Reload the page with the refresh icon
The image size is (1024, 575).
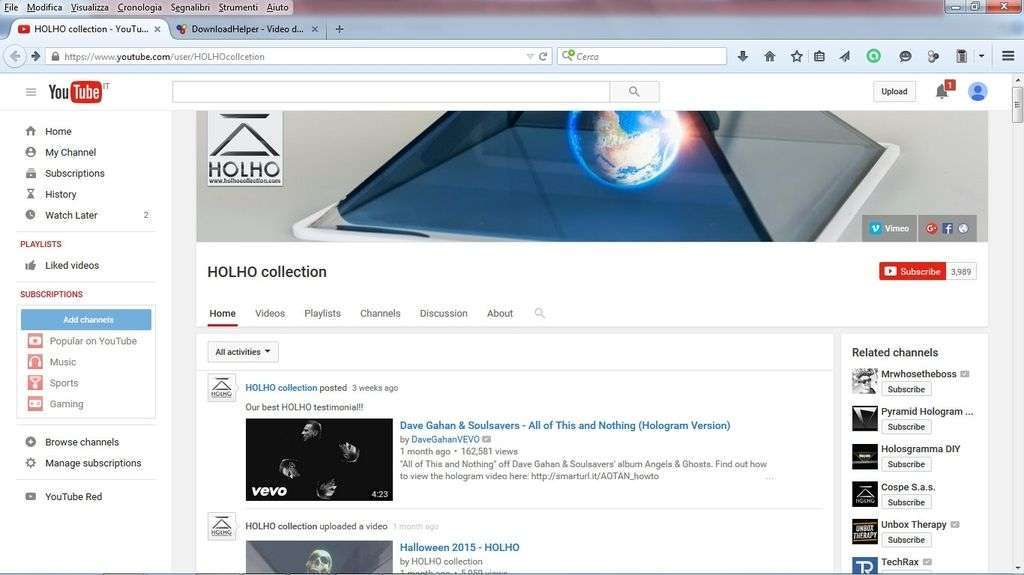tap(543, 56)
